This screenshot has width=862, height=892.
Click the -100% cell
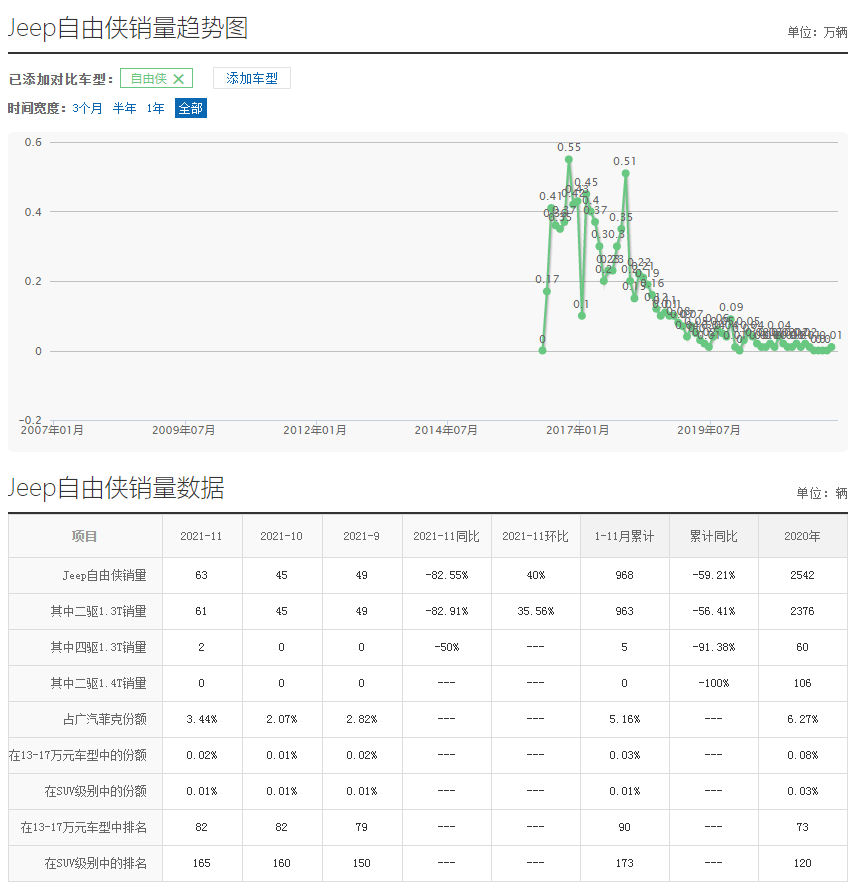713,683
